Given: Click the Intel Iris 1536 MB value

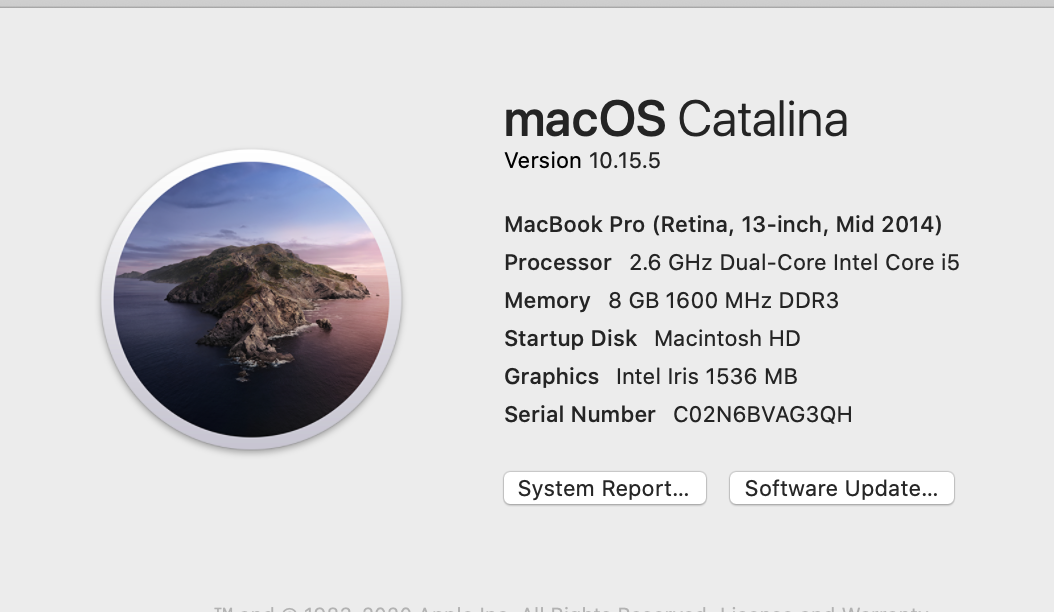Looking at the screenshot, I should point(706,376).
